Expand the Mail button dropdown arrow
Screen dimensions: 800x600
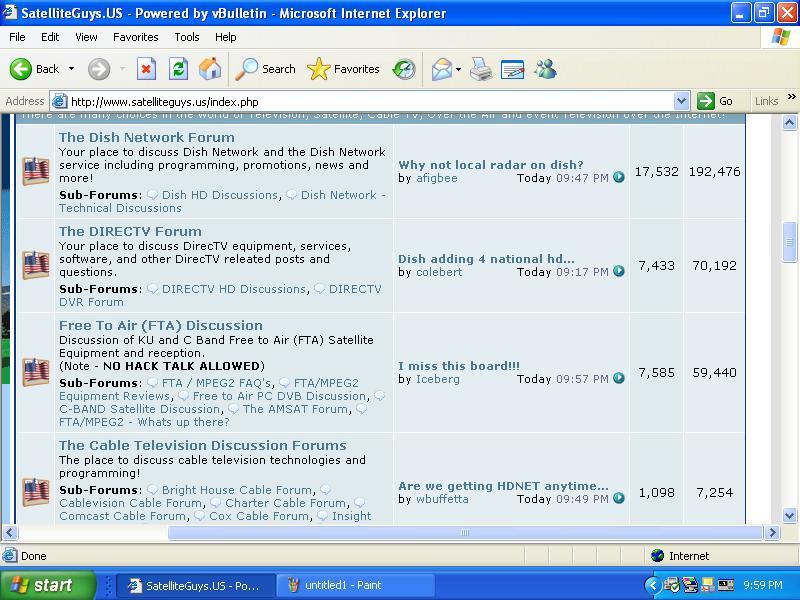point(458,69)
